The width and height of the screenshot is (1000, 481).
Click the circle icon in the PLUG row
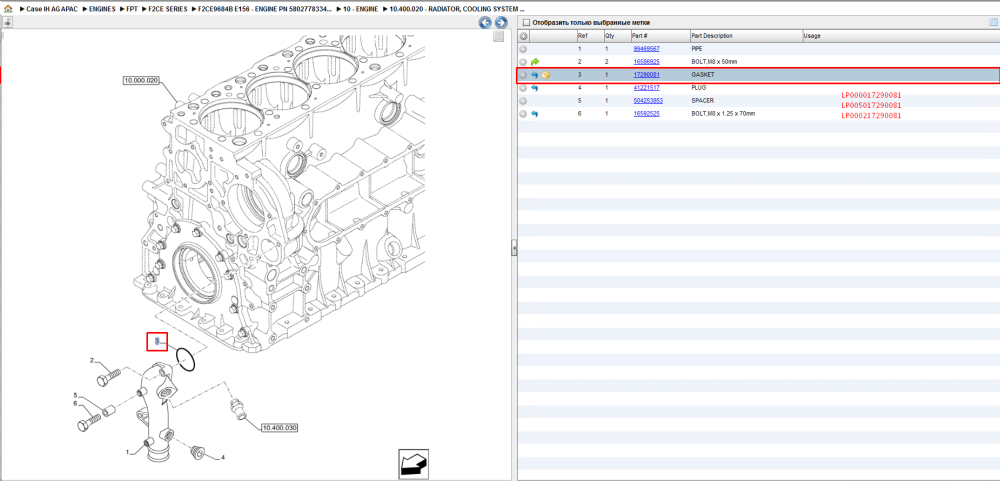tap(523, 88)
